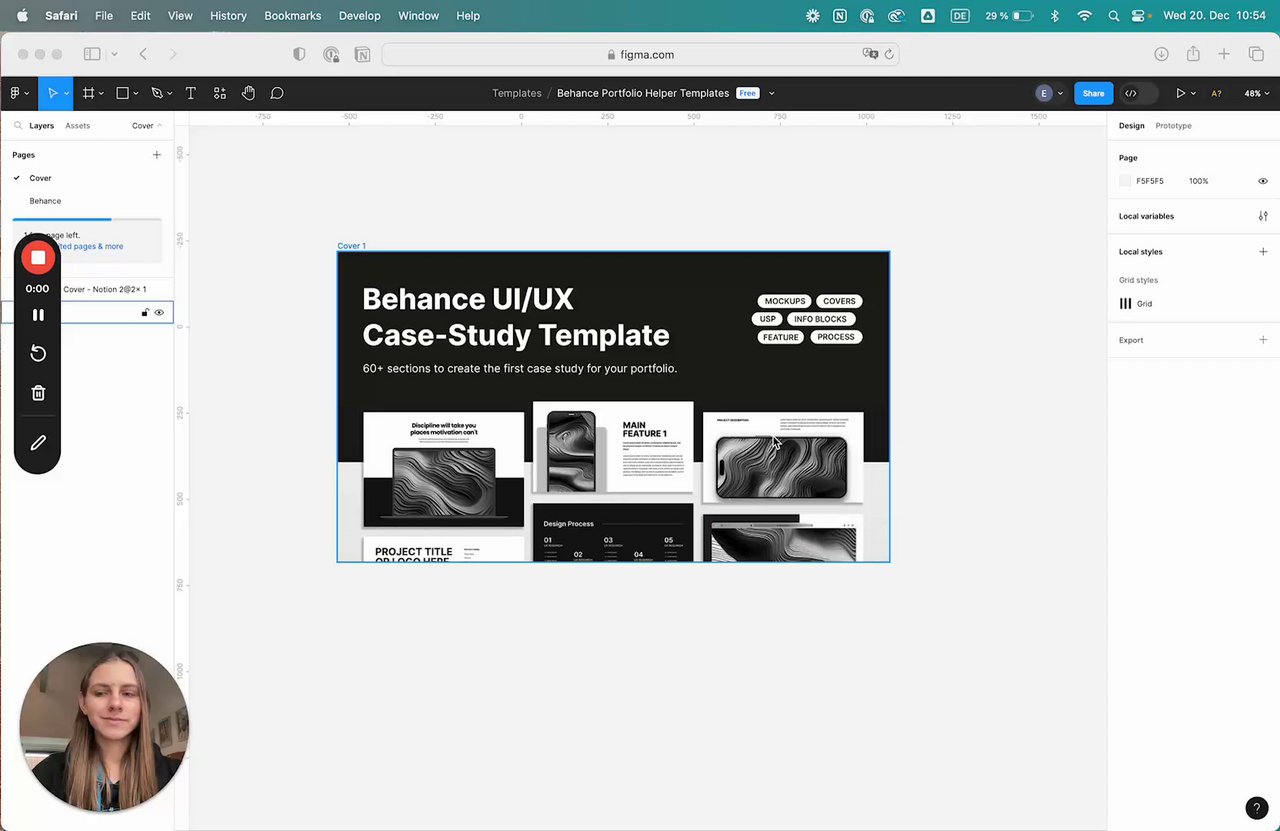Select the Cover page
This screenshot has height=831, width=1280.
(40, 178)
